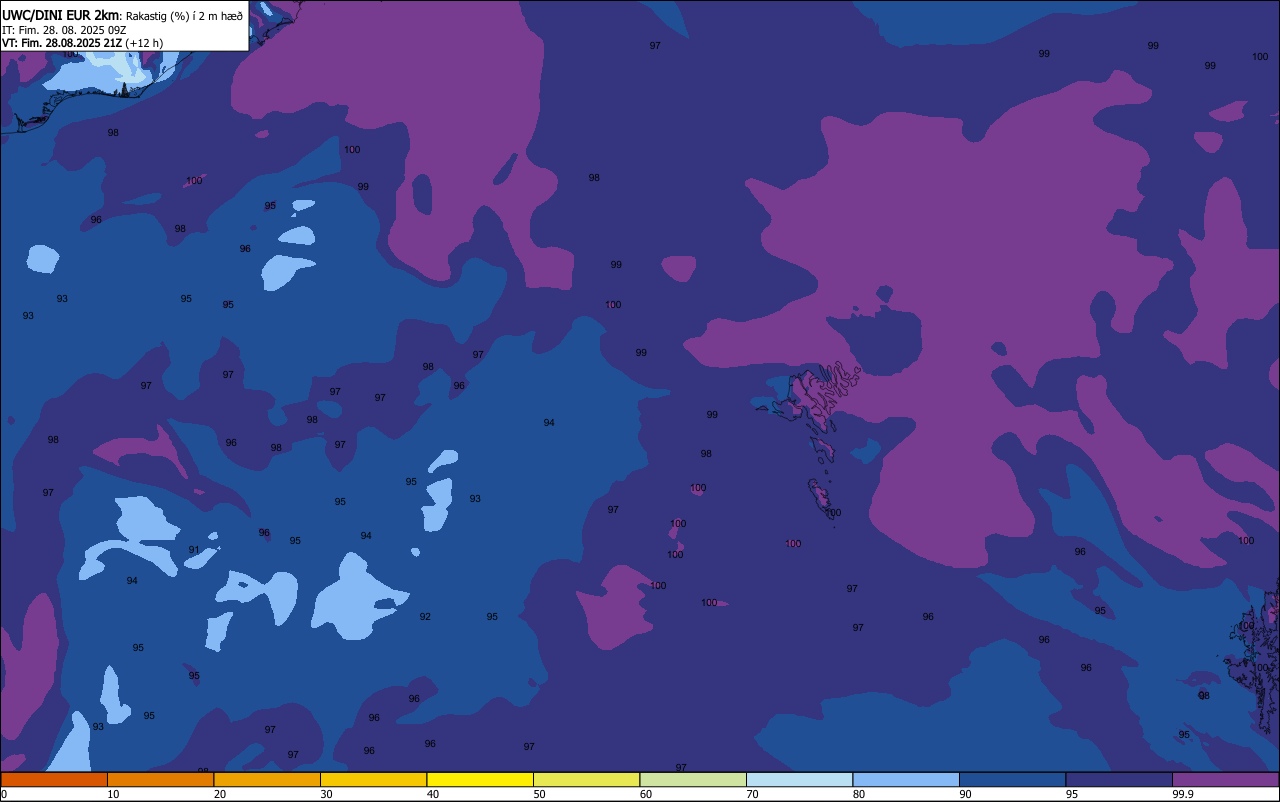Click the dark navy 95–99.9 legend swatch
This screenshot has height=802, width=1280.
(1119, 779)
